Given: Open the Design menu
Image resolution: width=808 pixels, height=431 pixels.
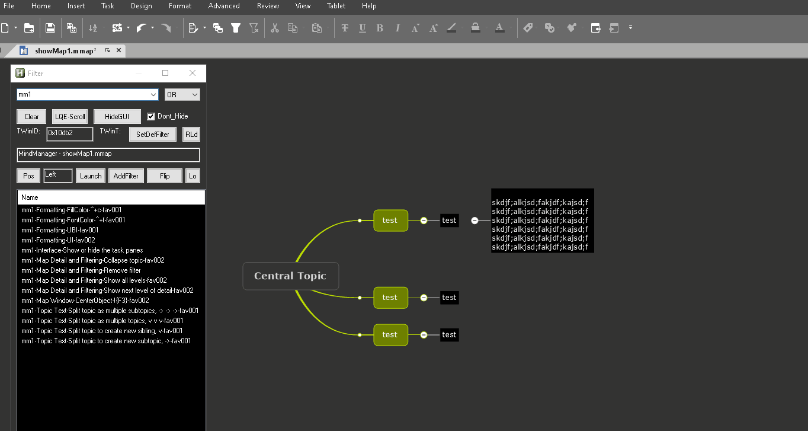Looking at the screenshot, I should [141, 6].
